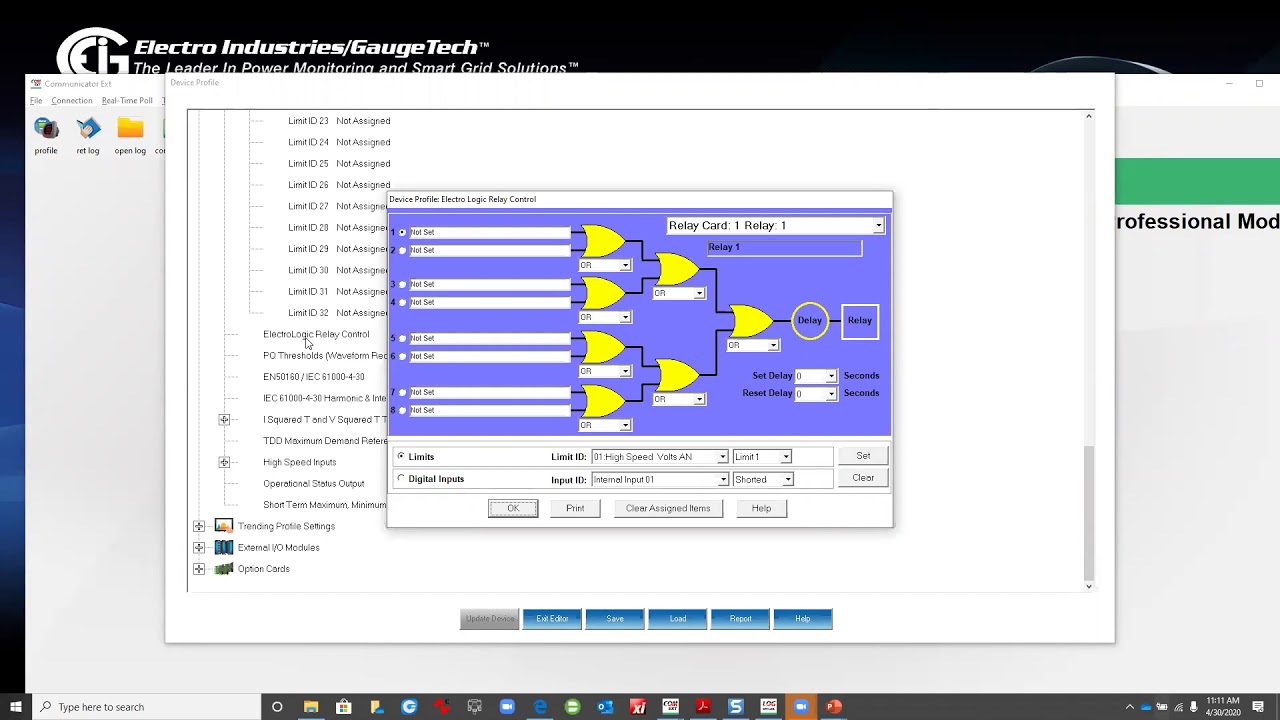Click the Cortana circle on taskbar
Image resolution: width=1280 pixels, height=720 pixels.
pyautogui.click(x=277, y=707)
